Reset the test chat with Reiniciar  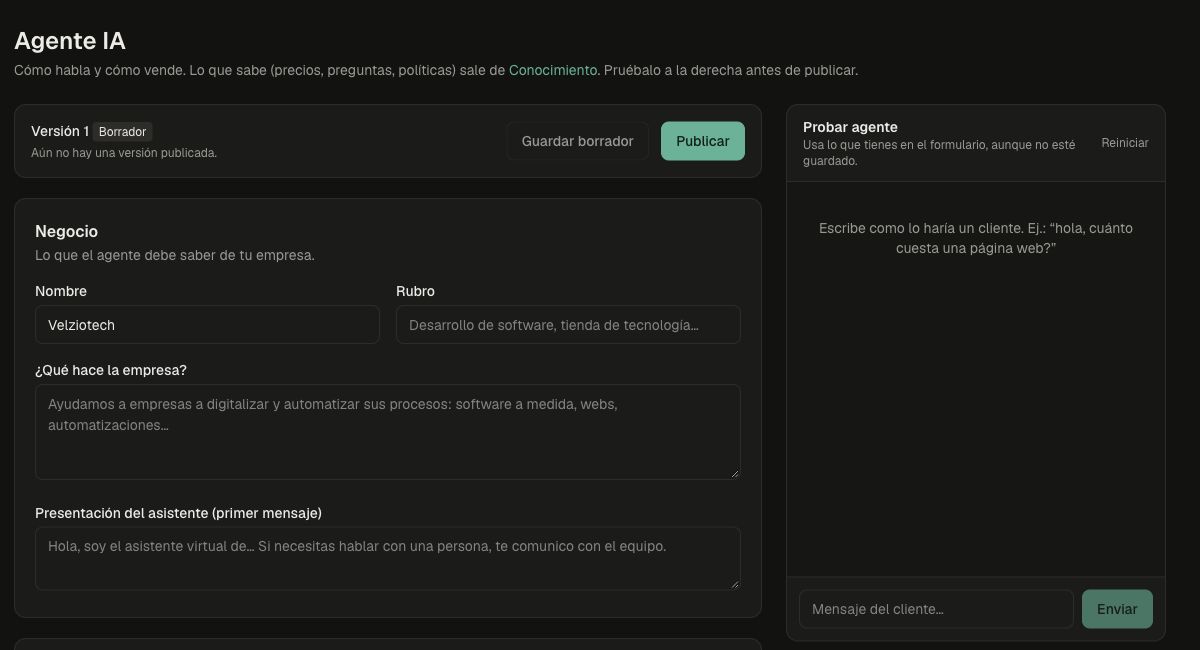tap(1125, 143)
